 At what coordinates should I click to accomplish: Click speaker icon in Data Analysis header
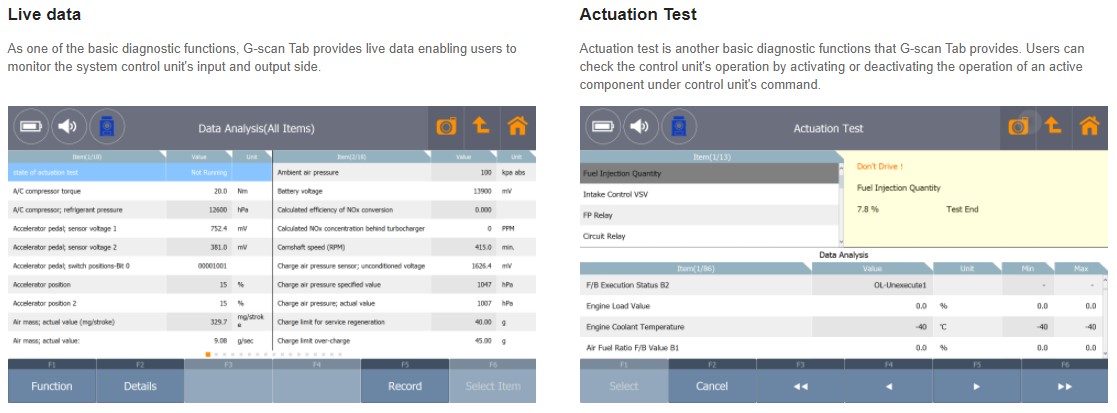tap(68, 127)
